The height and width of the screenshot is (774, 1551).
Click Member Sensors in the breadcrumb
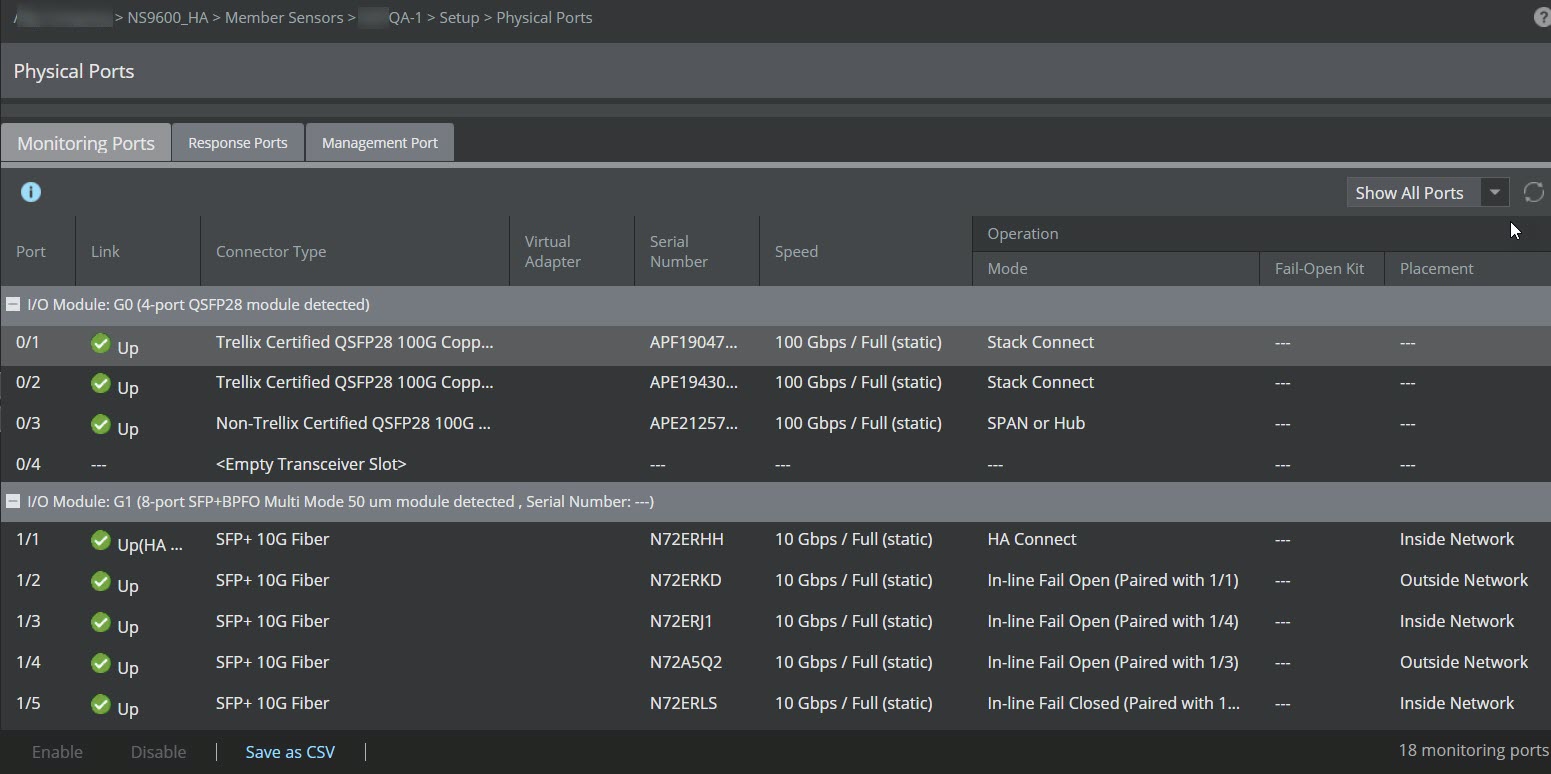[284, 18]
